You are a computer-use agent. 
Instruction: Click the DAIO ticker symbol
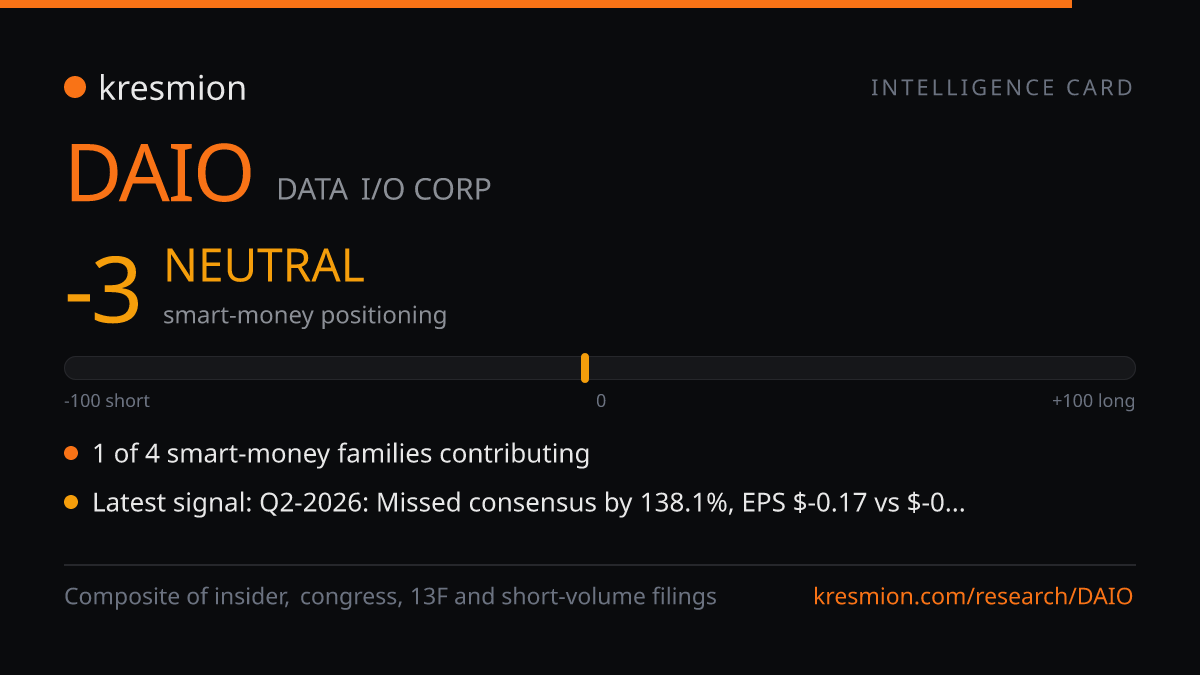(159, 174)
